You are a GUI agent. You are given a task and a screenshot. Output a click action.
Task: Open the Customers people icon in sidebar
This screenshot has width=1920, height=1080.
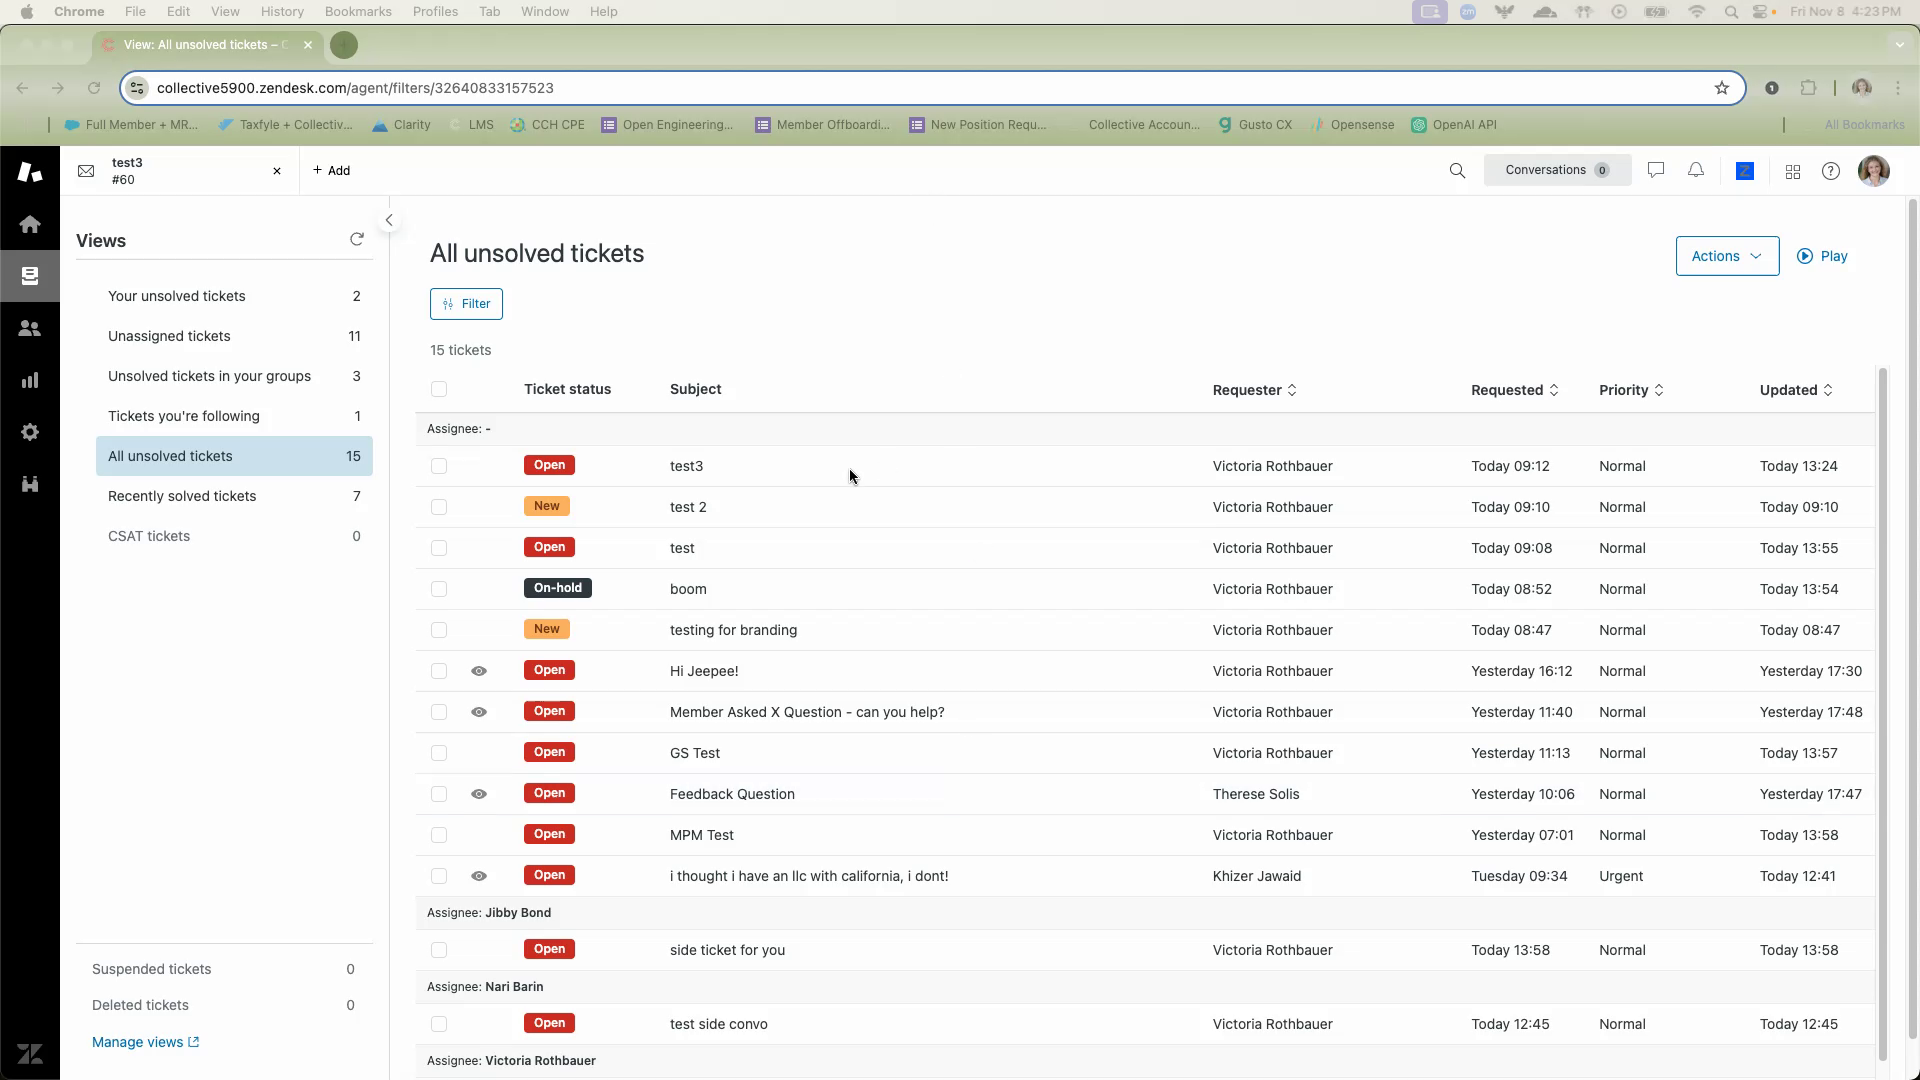click(30, 328)
